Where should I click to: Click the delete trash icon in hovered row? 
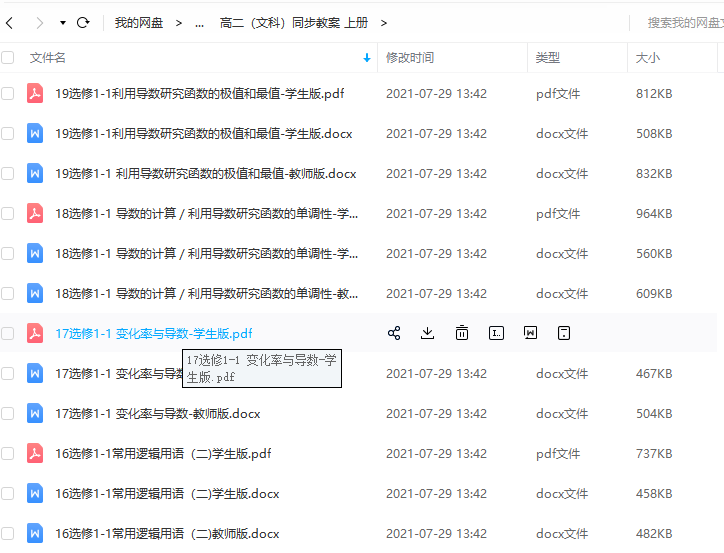[462, 333]
